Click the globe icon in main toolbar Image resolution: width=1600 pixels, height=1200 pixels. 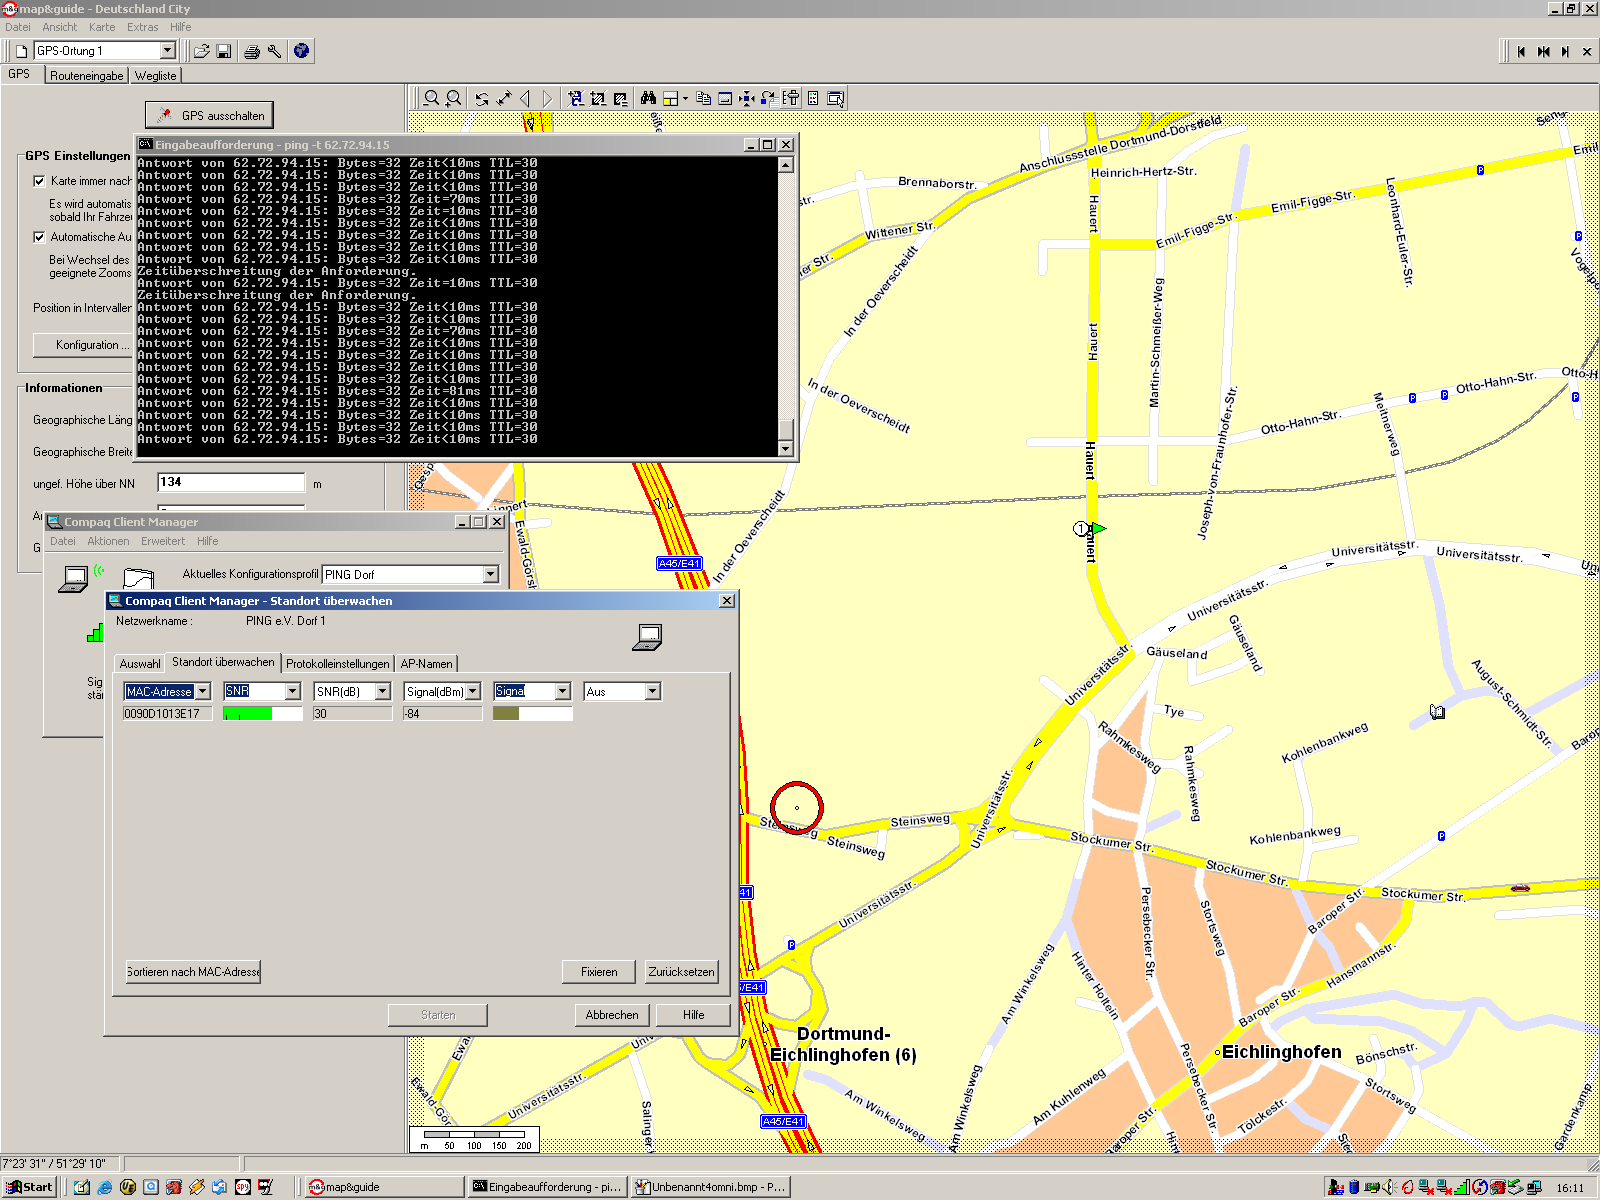point(301,51)
